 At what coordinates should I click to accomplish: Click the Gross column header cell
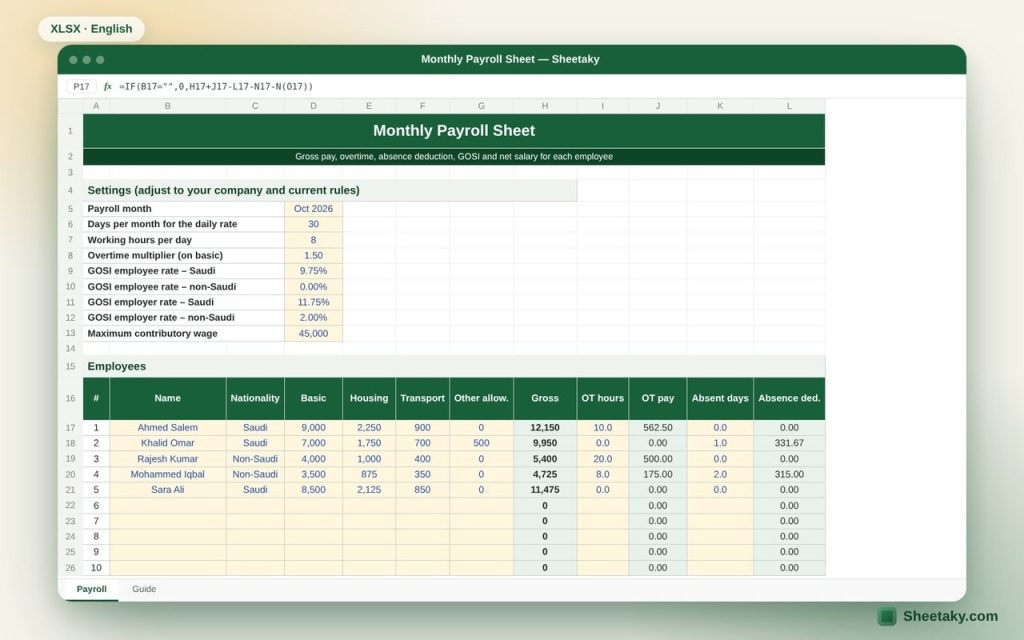545,398
